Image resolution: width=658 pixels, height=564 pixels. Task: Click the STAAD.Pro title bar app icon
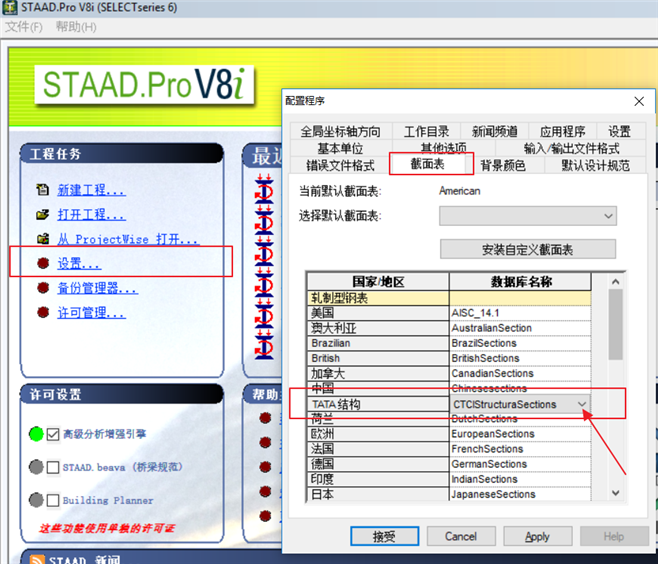[10, 8]
